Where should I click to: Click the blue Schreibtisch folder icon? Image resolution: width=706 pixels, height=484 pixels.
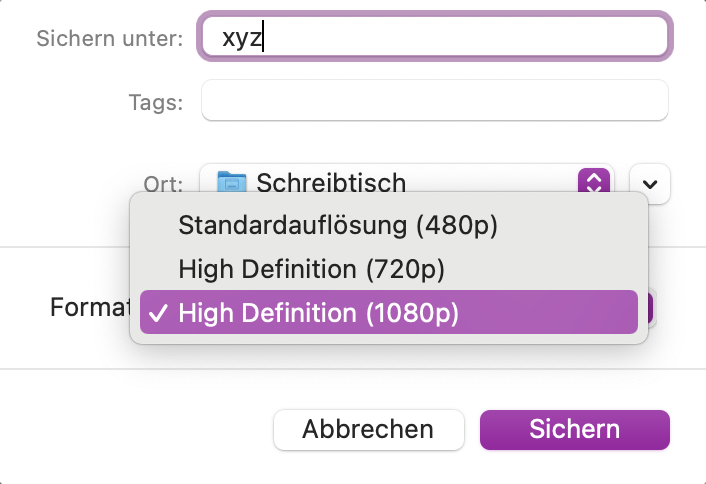[x=232, y=182]
